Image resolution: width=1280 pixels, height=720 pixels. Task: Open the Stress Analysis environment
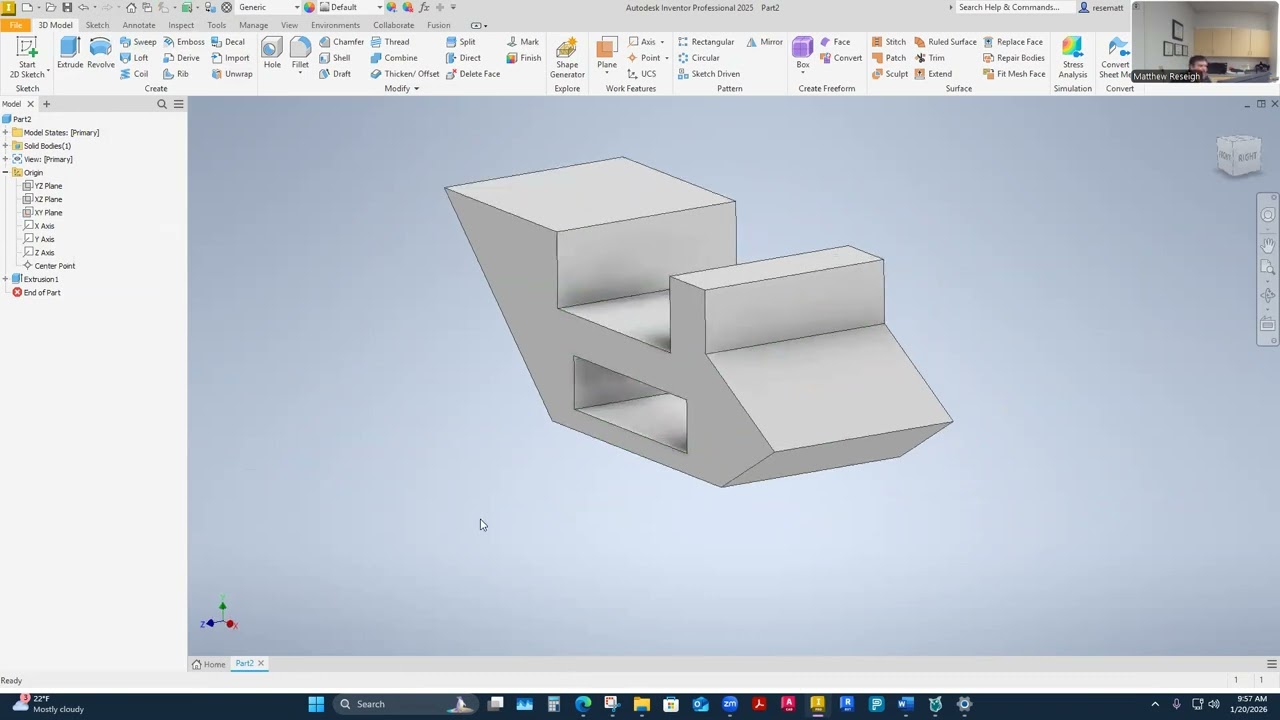coord(1072,58)
